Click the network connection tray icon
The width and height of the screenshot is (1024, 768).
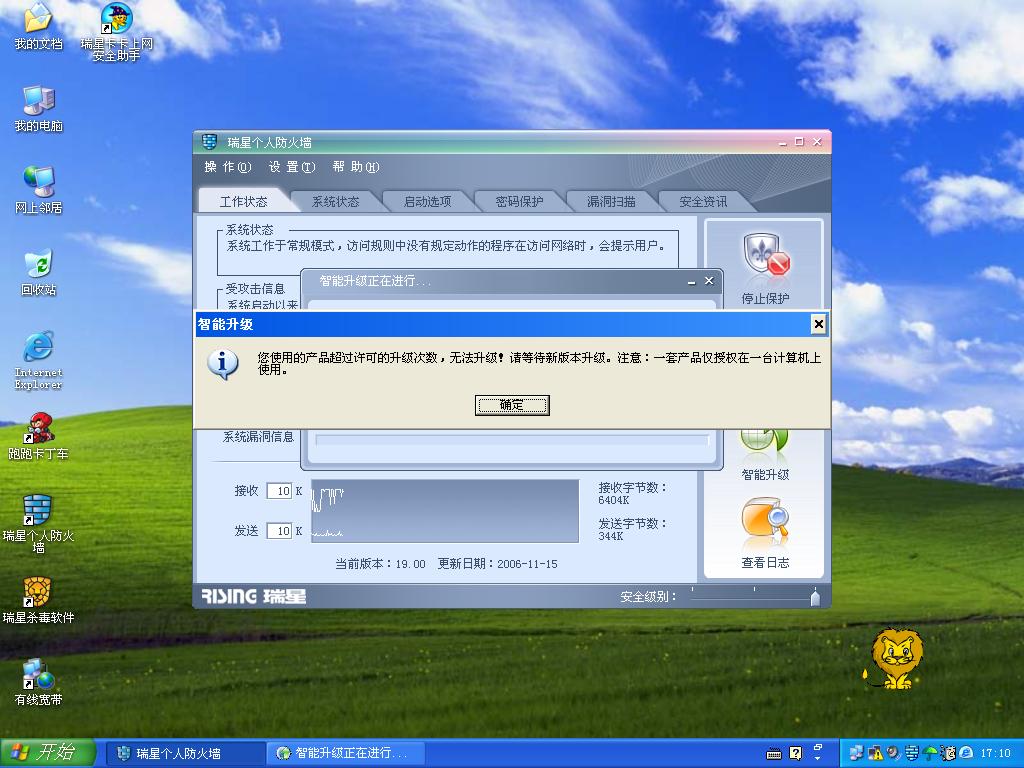pyautogui.click(x=856, y=753)
